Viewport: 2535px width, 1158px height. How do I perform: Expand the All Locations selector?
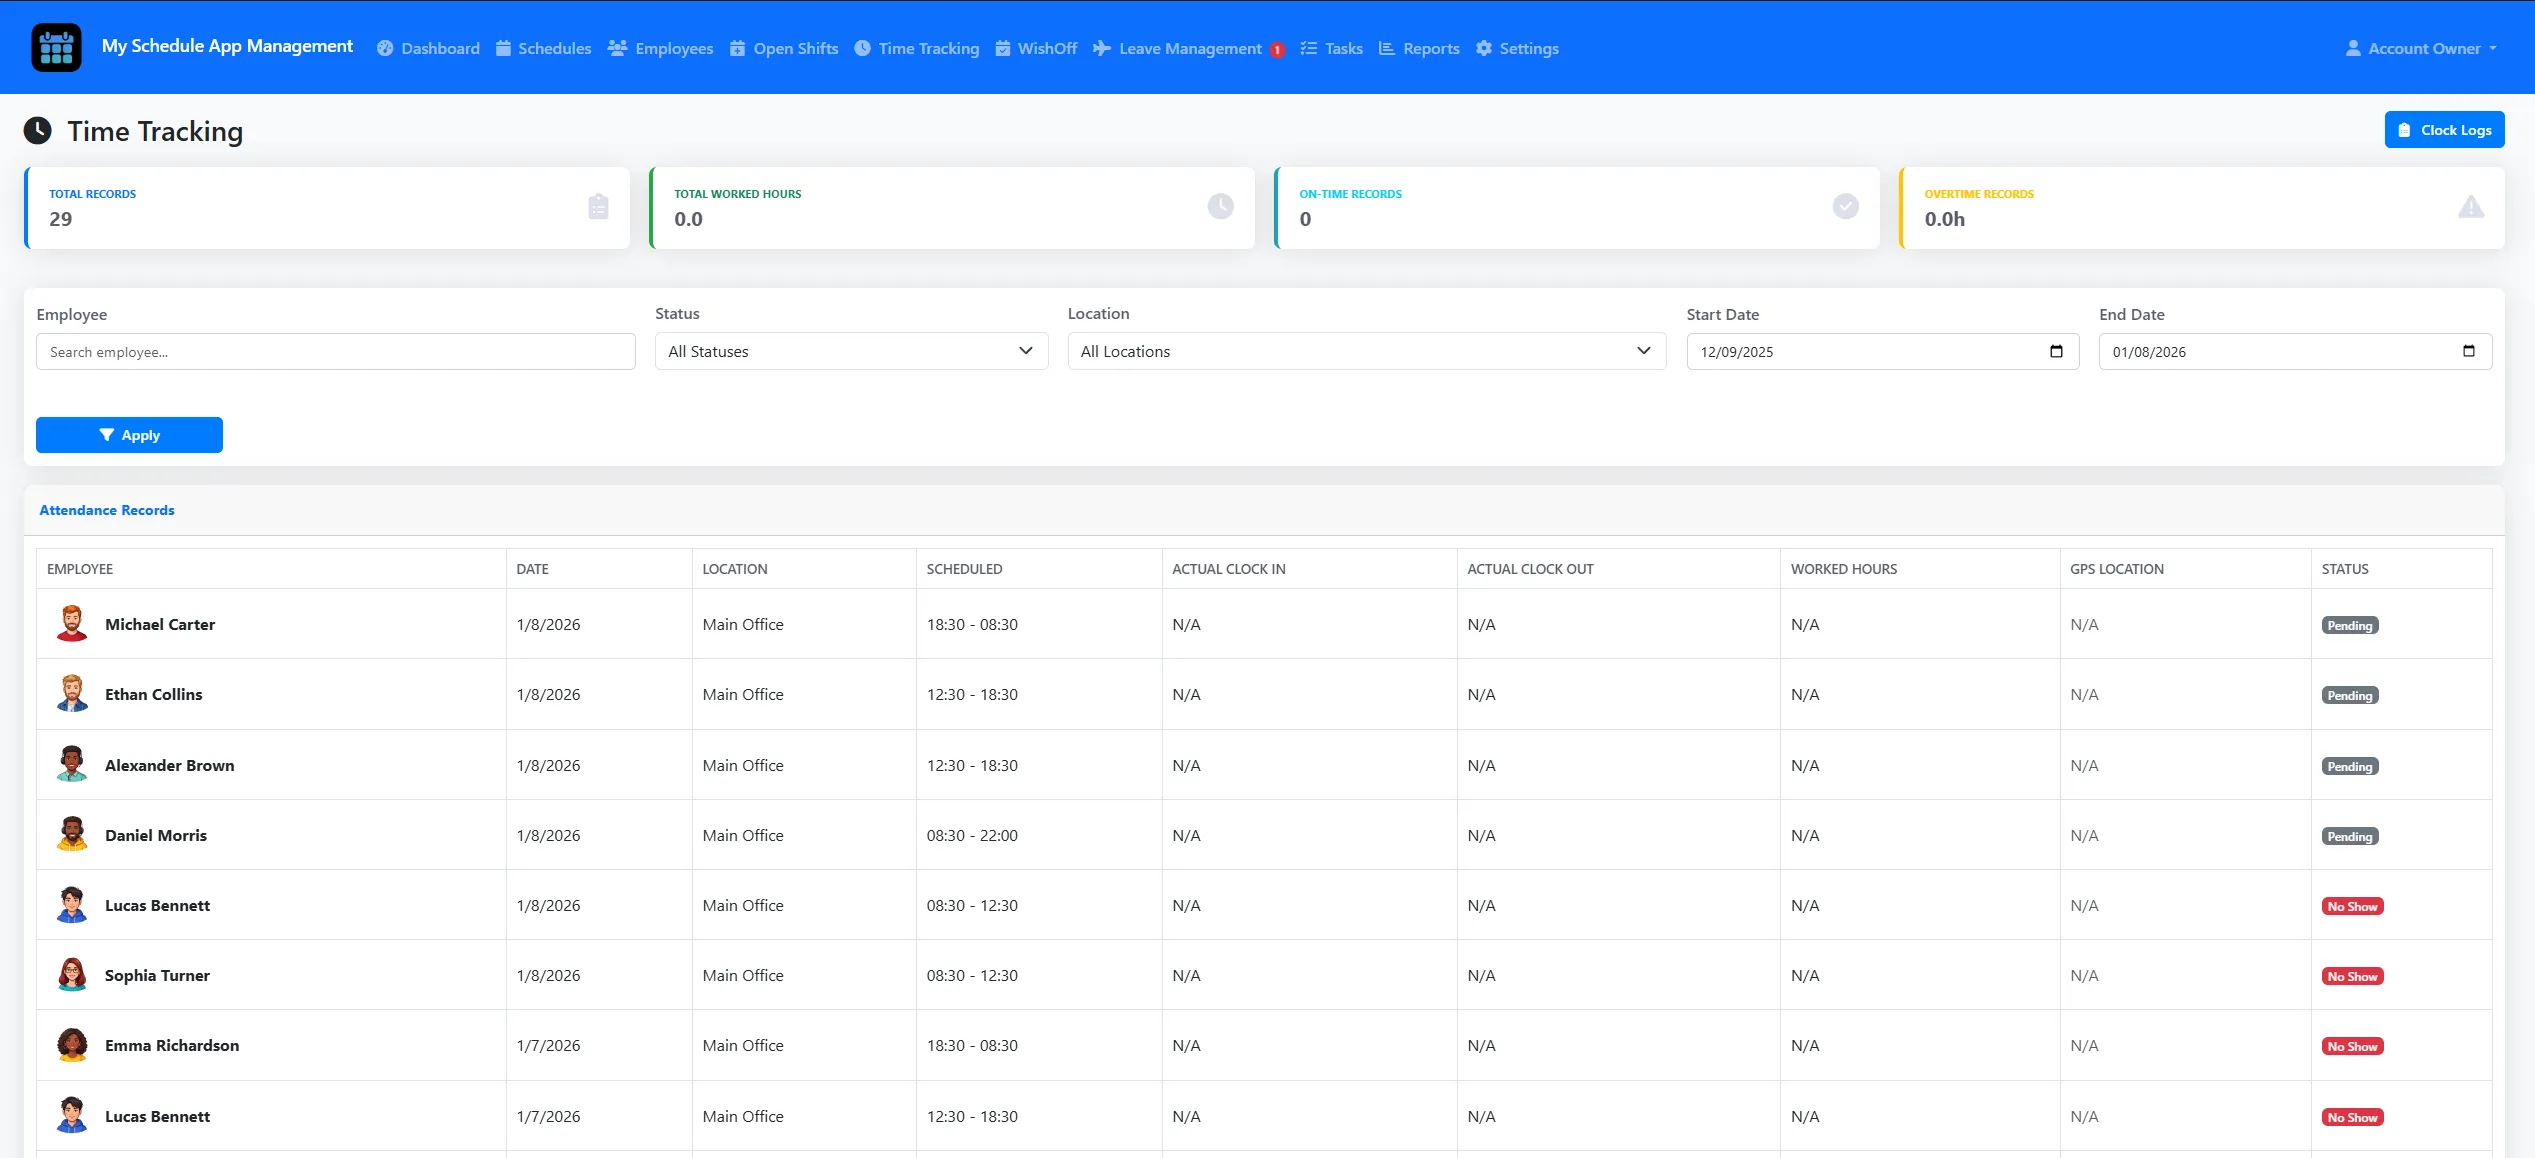coord(1365,351)
